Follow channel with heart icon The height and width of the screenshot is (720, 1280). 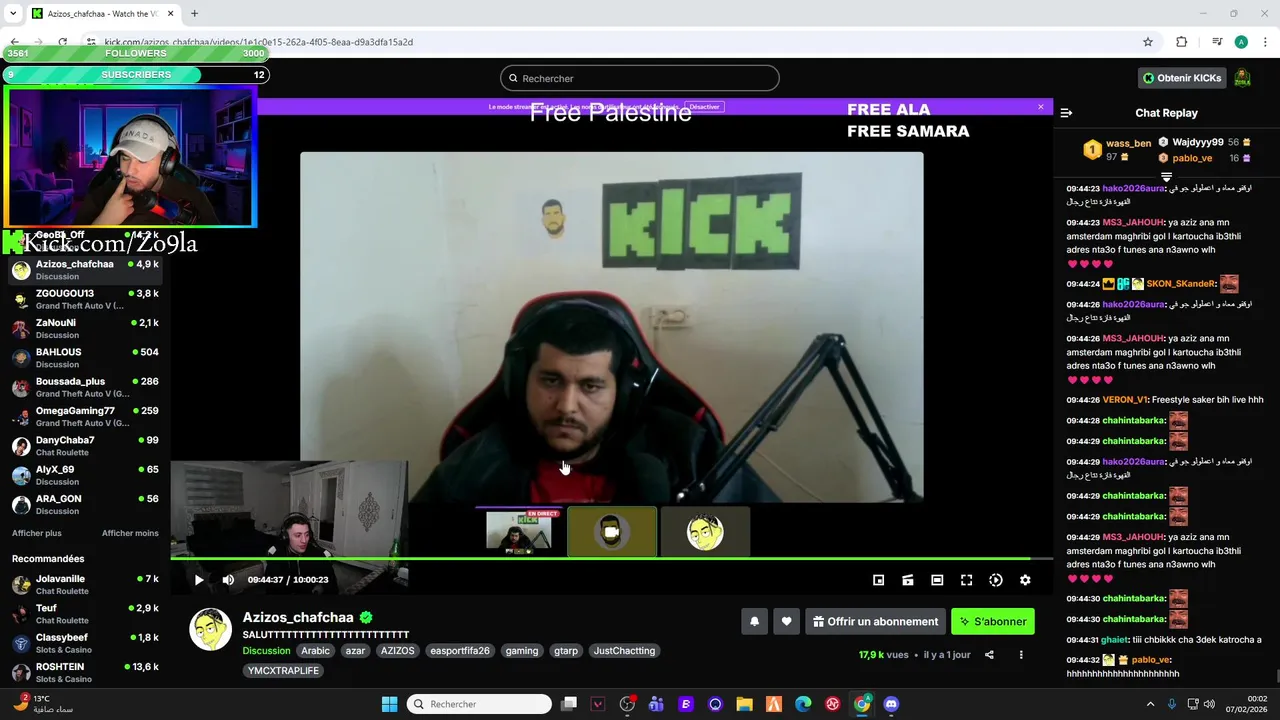click(786, 621)
